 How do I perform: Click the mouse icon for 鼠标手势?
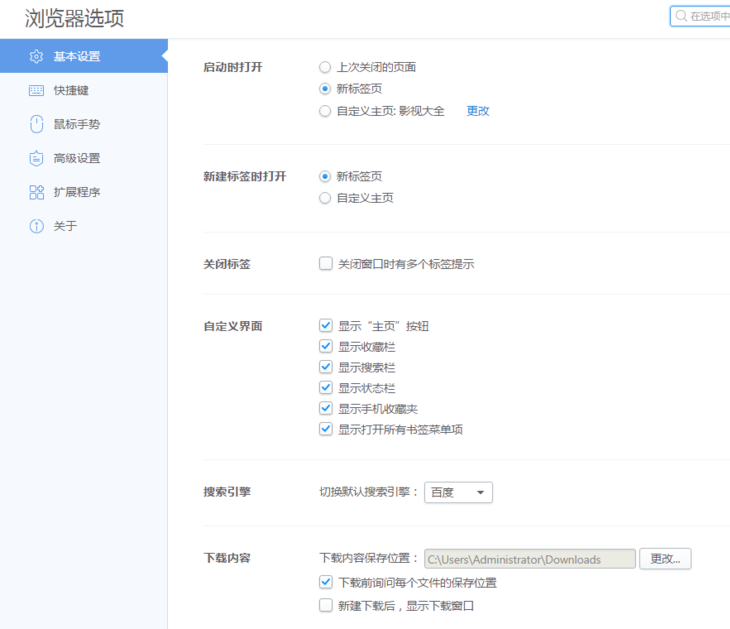pyautogui.click(x=36, y=124)
